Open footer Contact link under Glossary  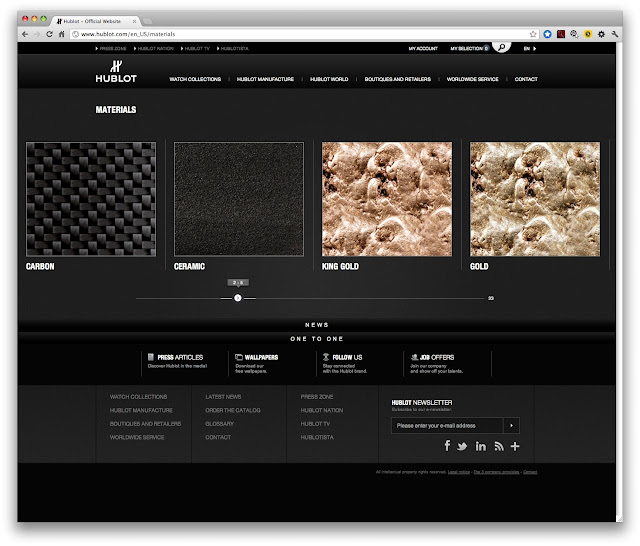coord(218,437)
